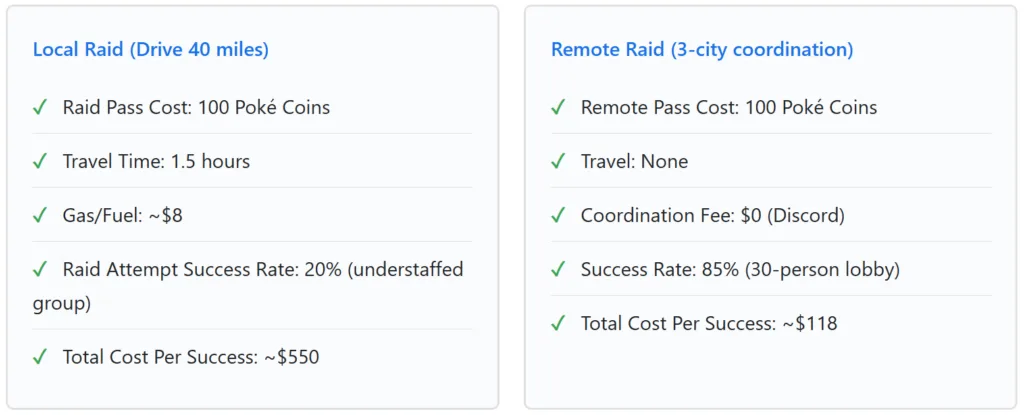Select the Raid Pass Cost: 100 Poké Coins text
Screen dimensions: 1024x415
(196, 108)
